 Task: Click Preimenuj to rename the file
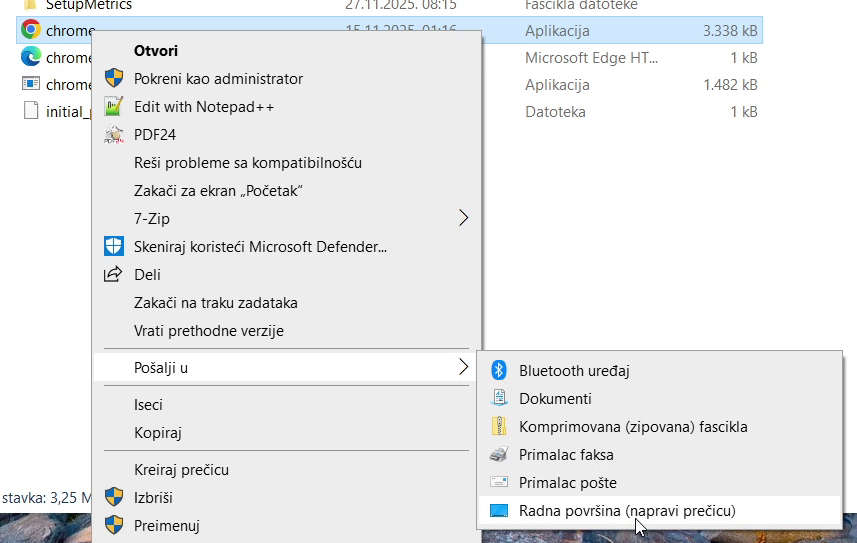coord(167,525)
